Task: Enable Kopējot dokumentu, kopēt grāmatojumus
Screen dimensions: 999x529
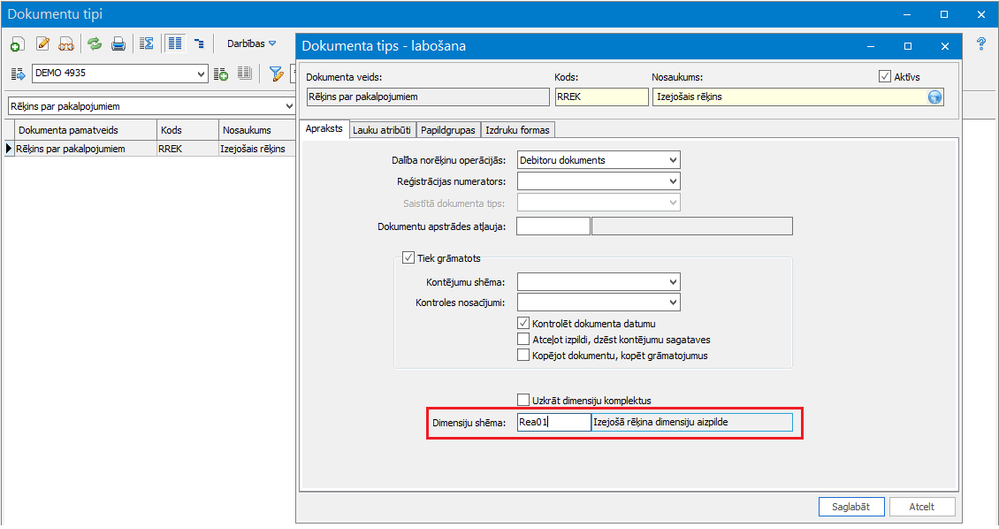Action: (x=523, y=355)
